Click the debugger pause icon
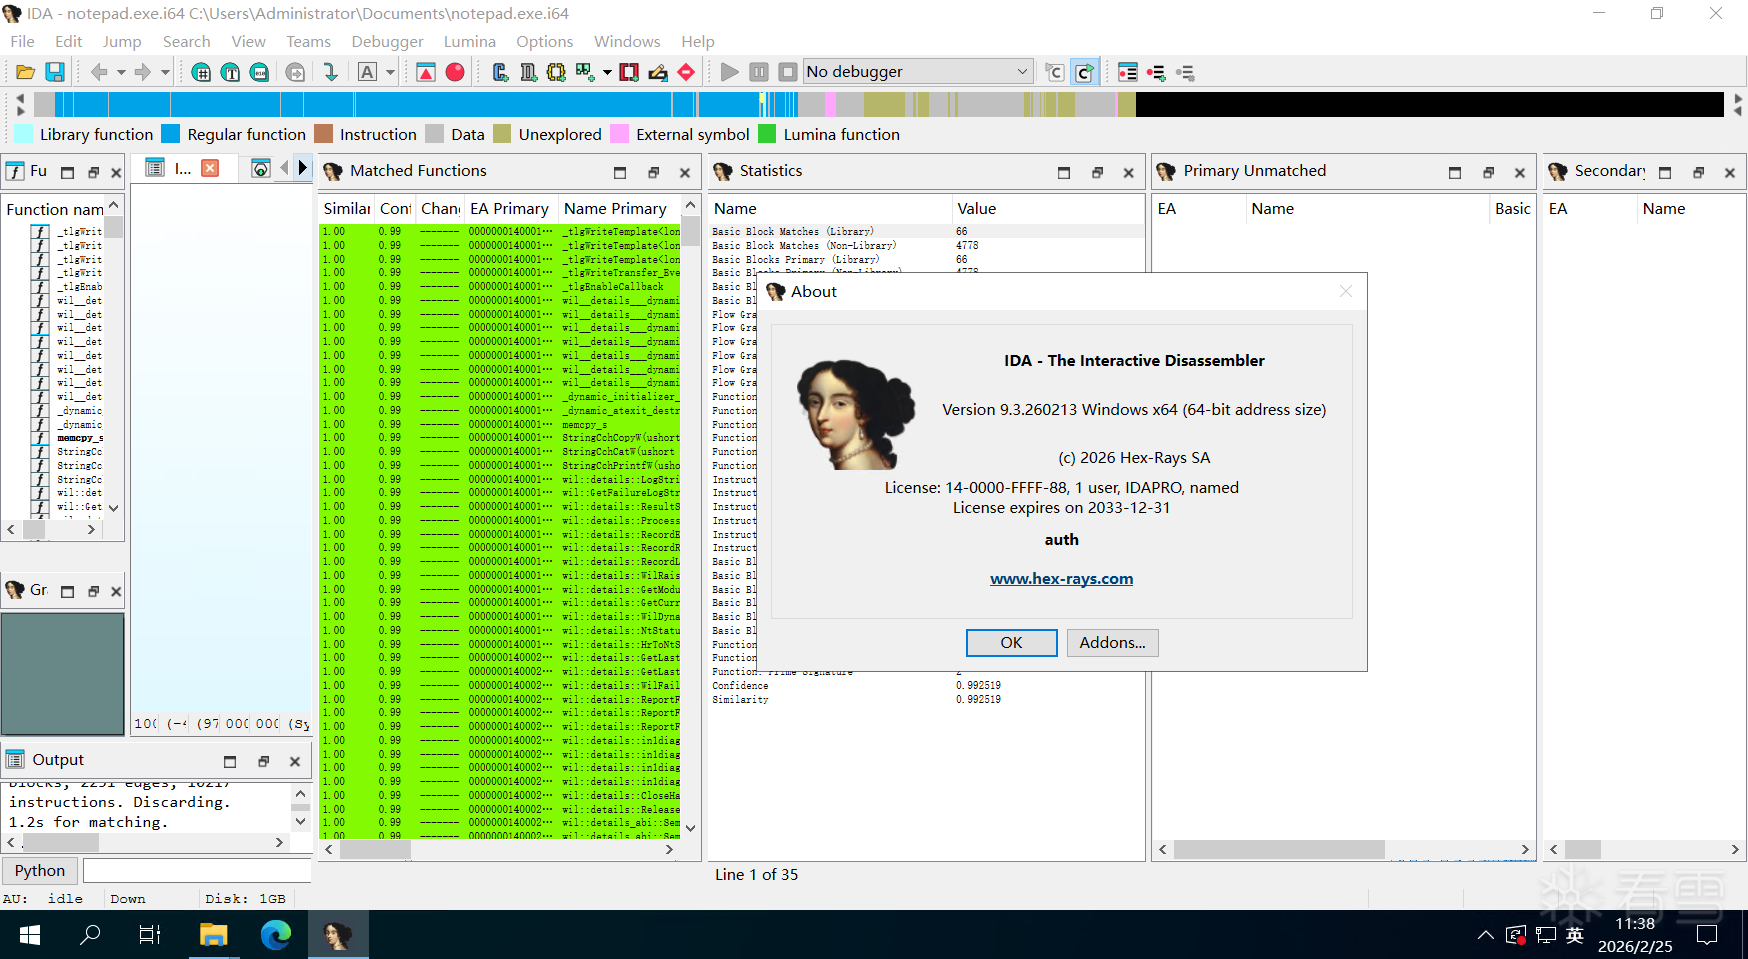The height and width of the screenshot is (959, 1748). [x=759, y=72]
